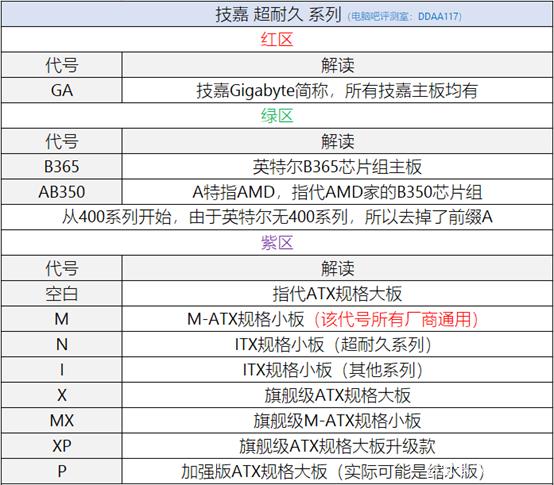Click '旗舰级ATX规格大板' description cell
Image resolution: width=554 pixels, height=485 pixels.
click(337, 395)
